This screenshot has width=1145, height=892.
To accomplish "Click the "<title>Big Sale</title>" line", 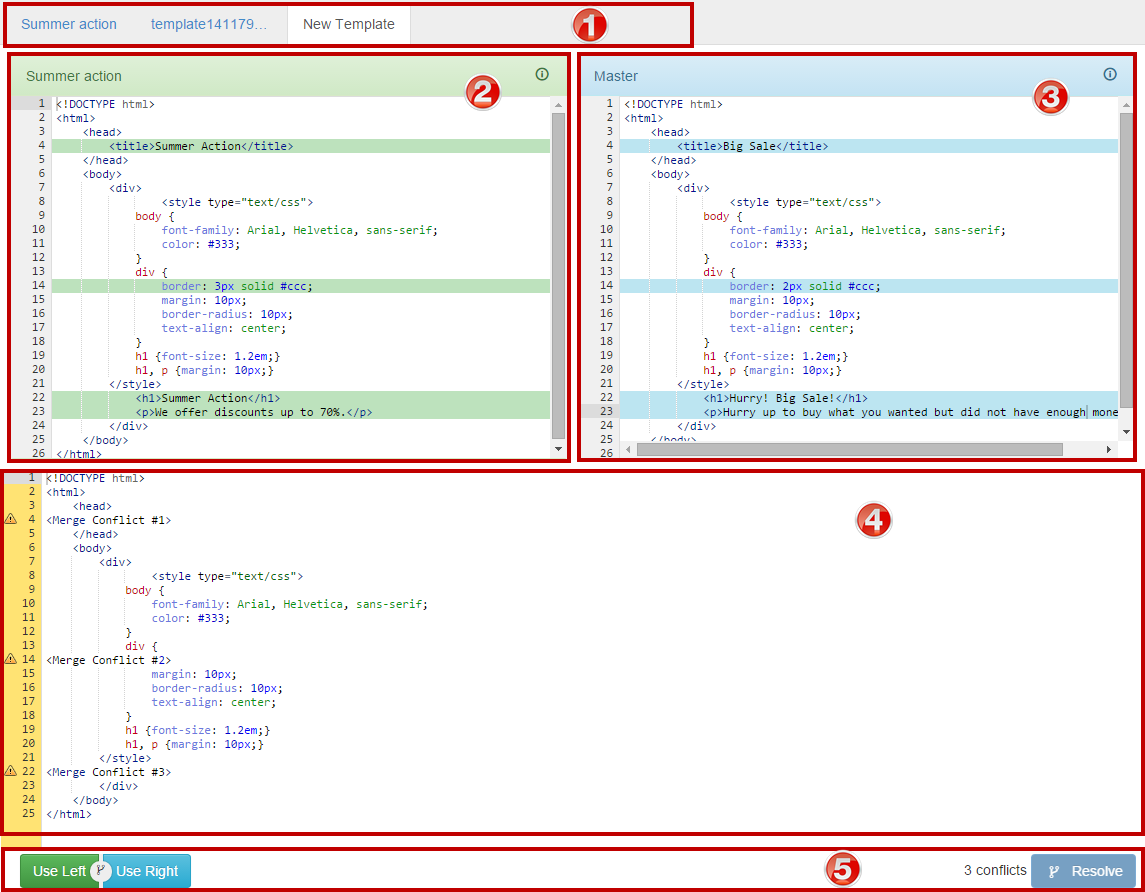I will pyautogui.click(x=869, y=146).
